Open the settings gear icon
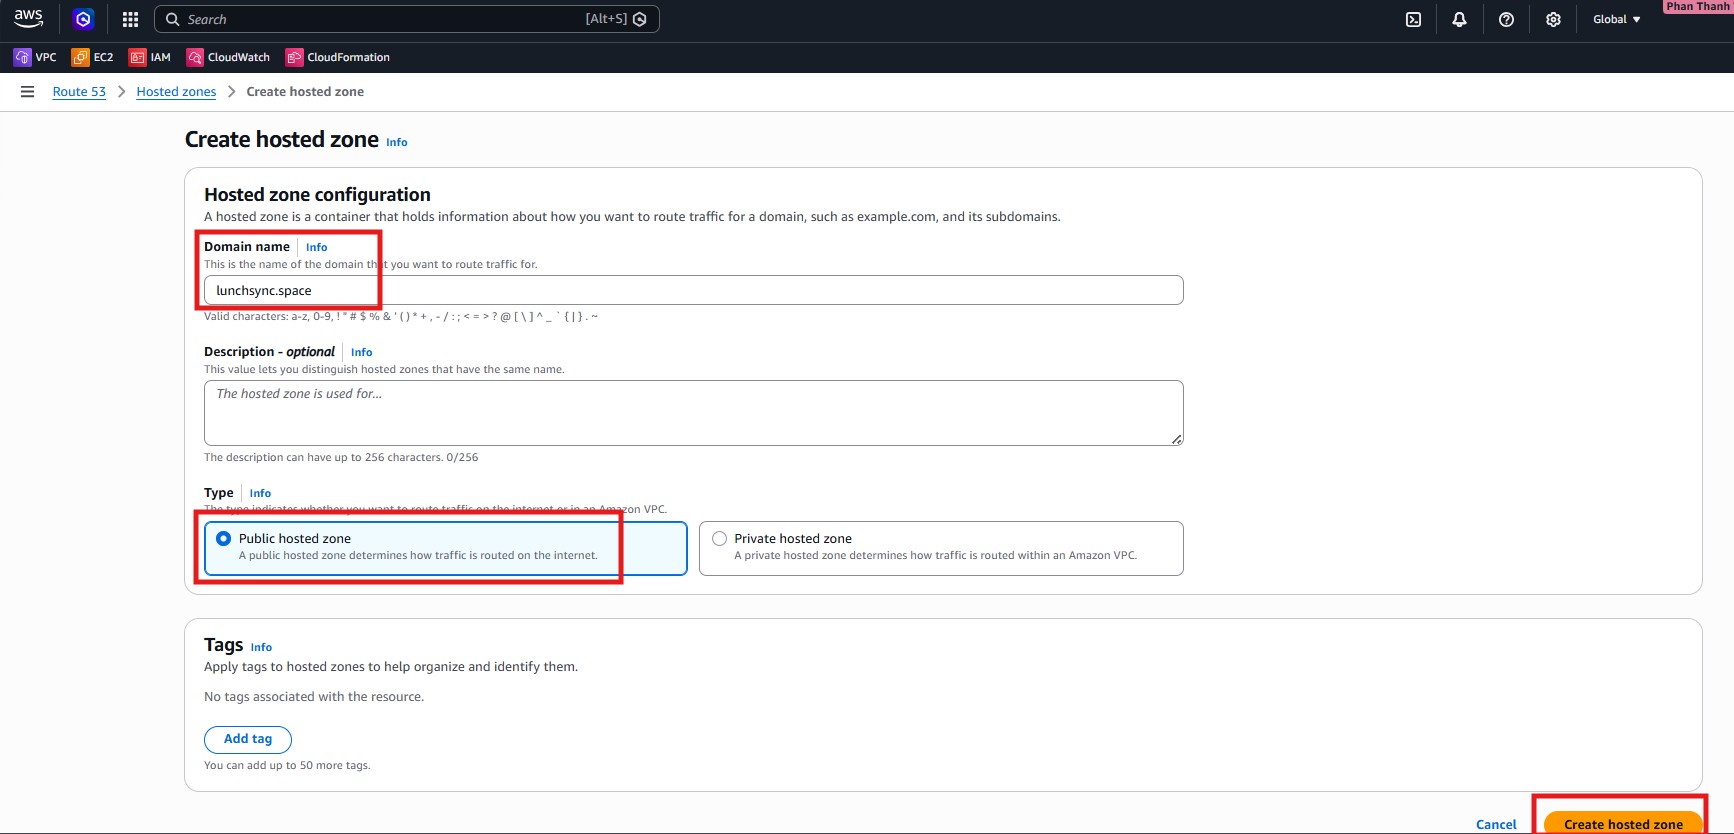This screenshot has width=1734, height=834. (x=1552, y=19)
